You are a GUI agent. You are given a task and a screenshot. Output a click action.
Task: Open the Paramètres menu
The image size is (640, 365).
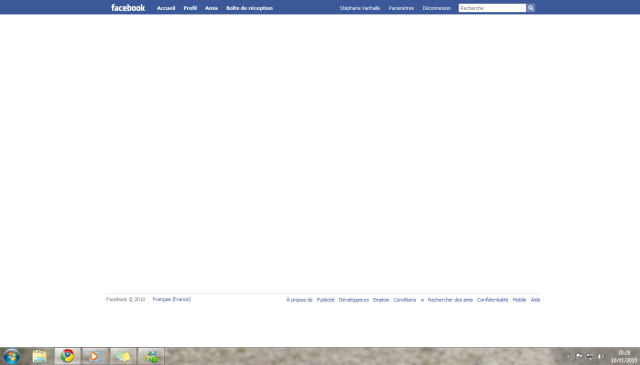click(401, 8)
